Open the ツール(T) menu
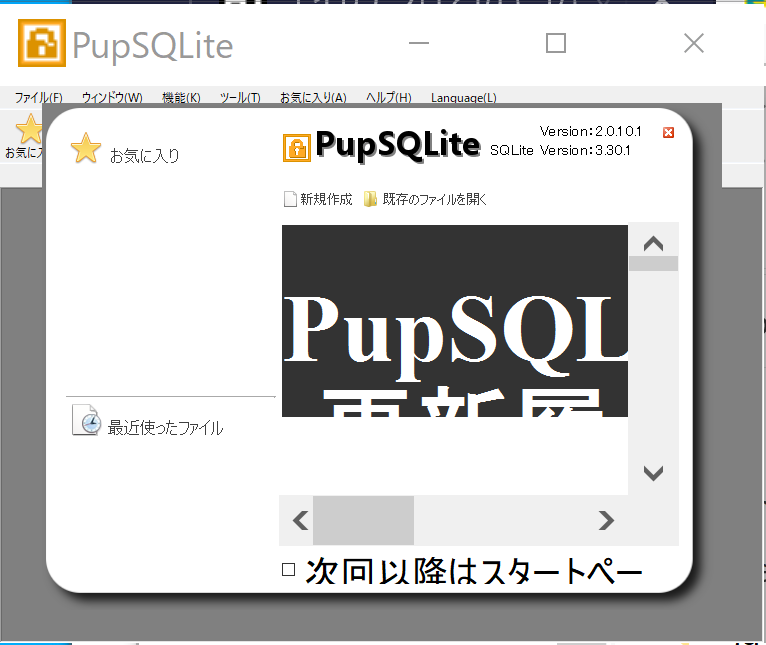Viewport: 766px width, 645px height. 240,98
